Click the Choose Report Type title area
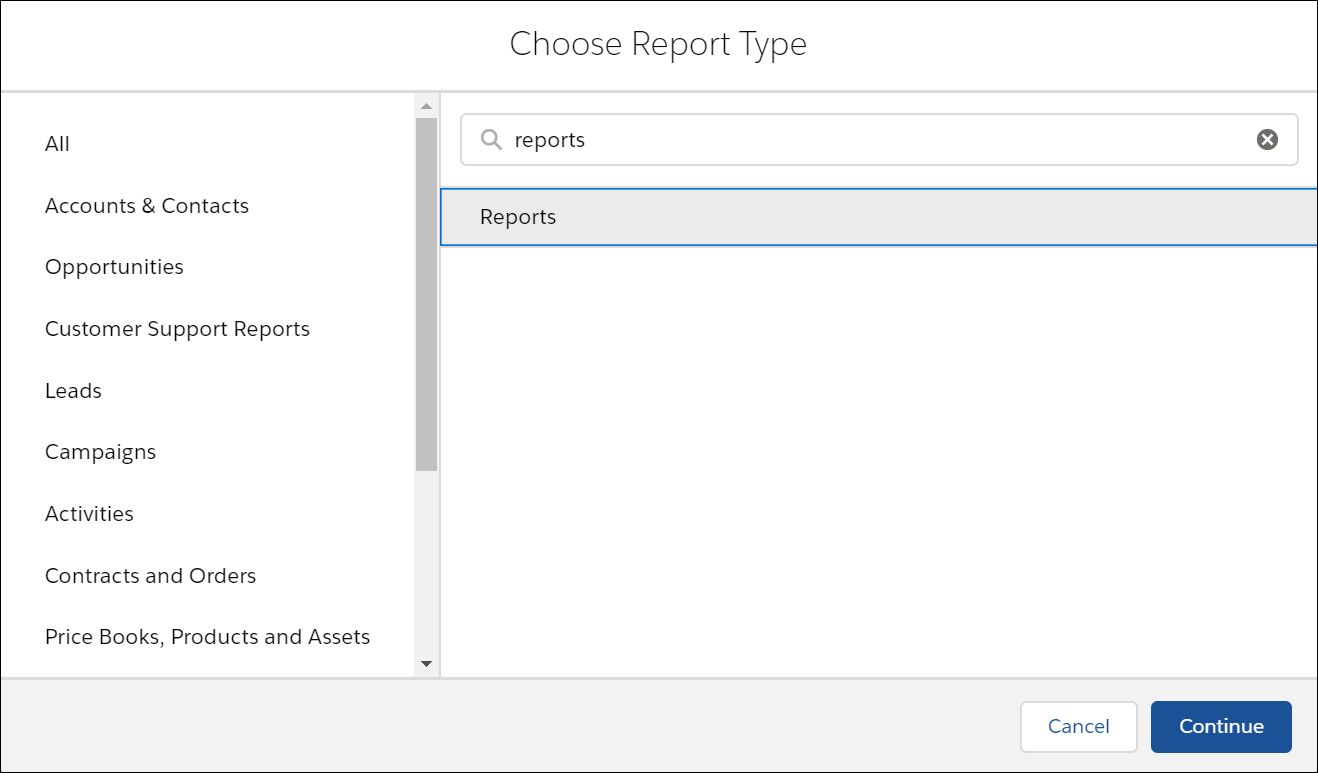Screen dimensions: 1318x773 [x=658, y=44]
